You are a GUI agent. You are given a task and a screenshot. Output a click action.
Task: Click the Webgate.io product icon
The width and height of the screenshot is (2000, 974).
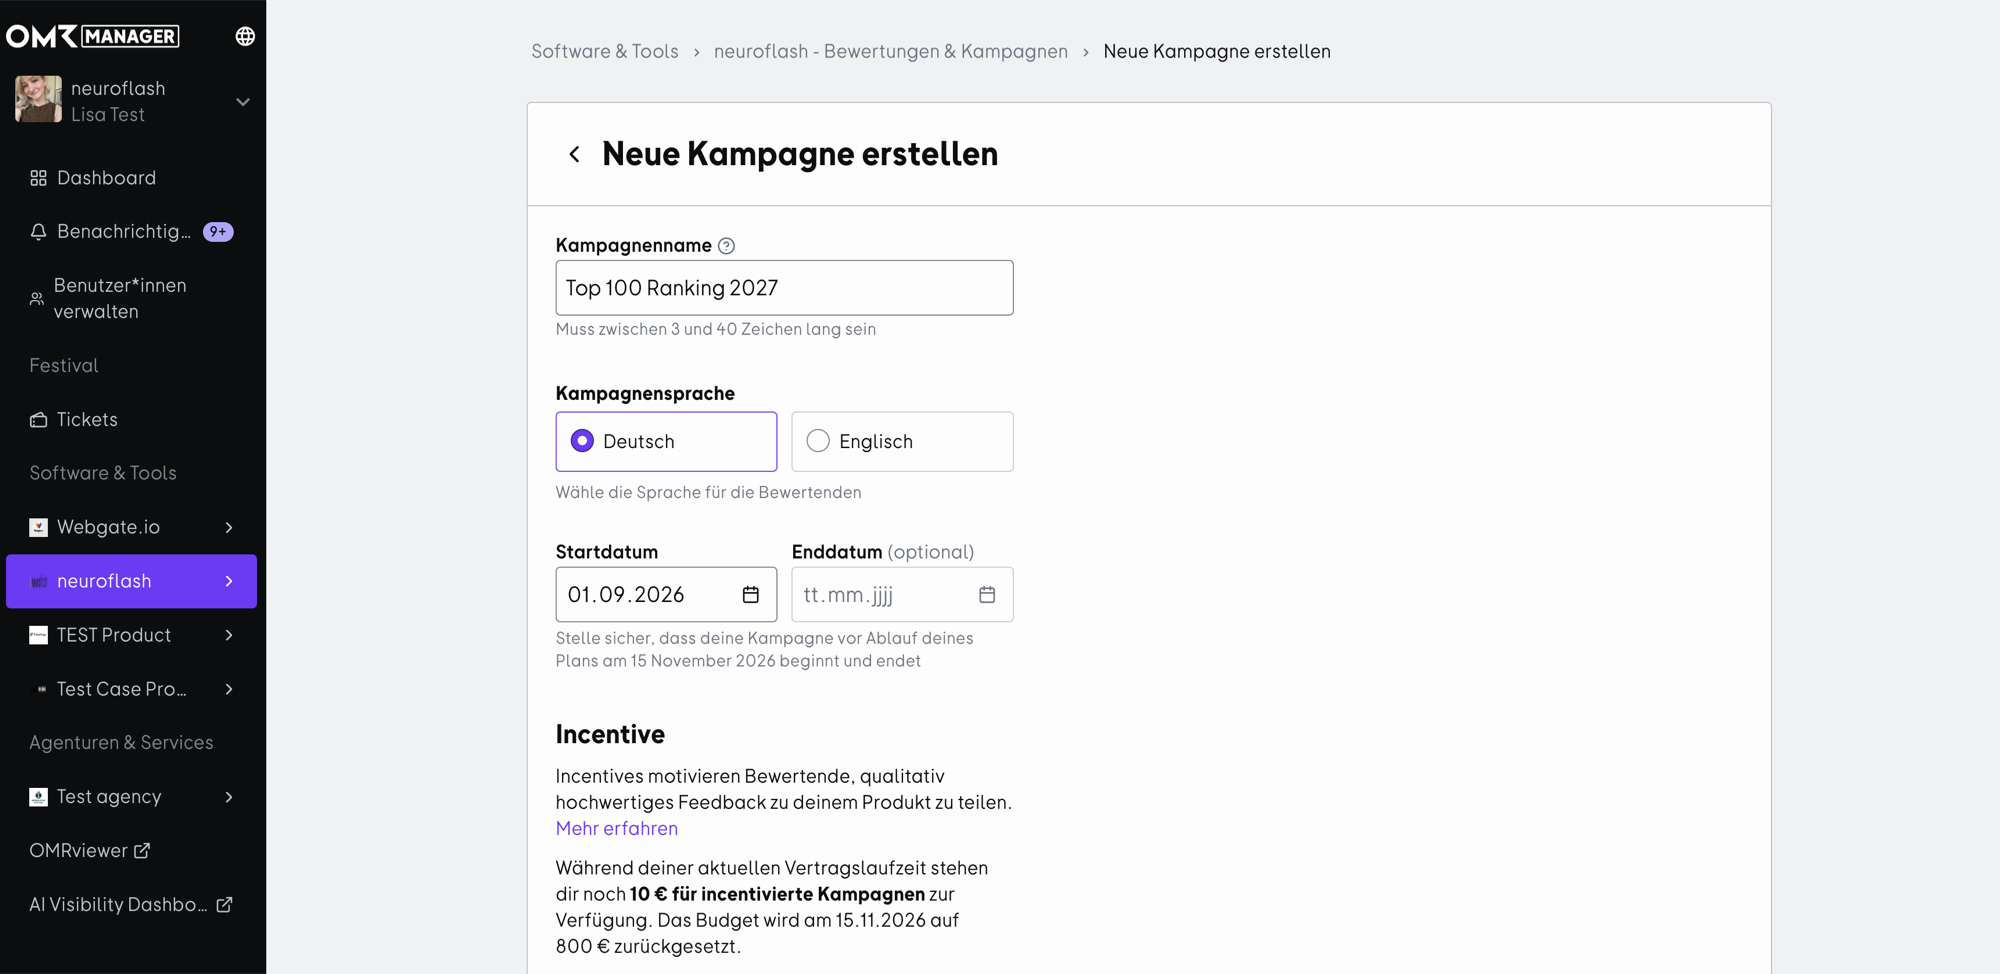click(38, 527)
